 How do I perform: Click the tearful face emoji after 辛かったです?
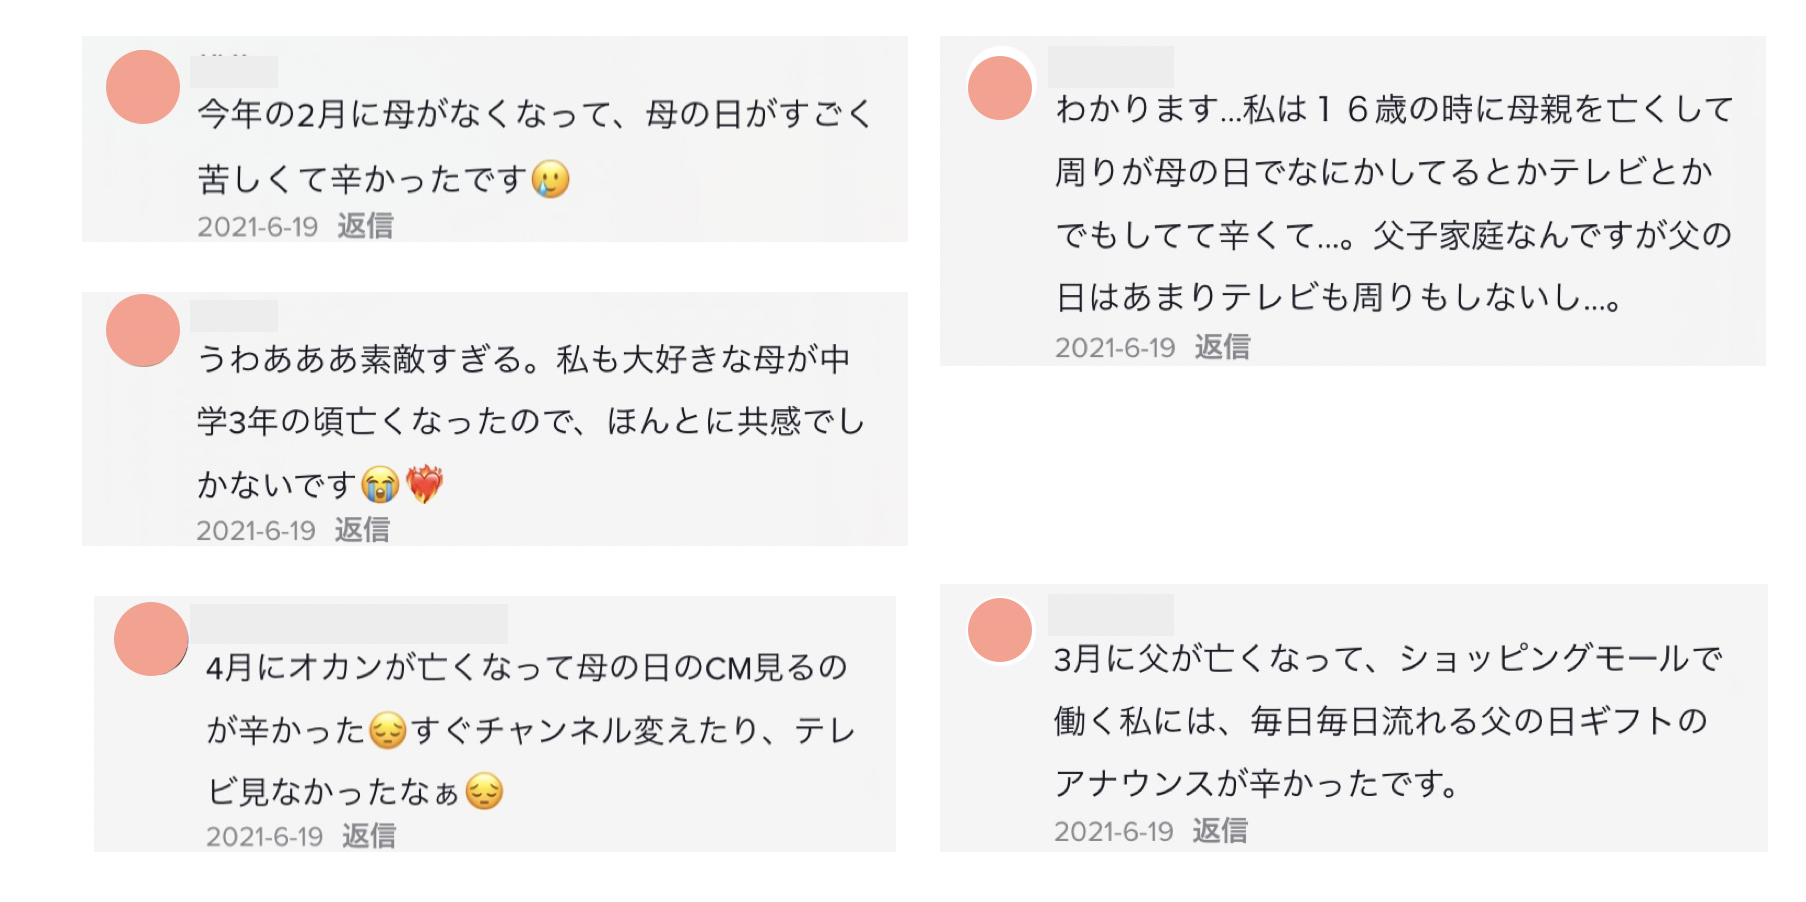(551, 179)
